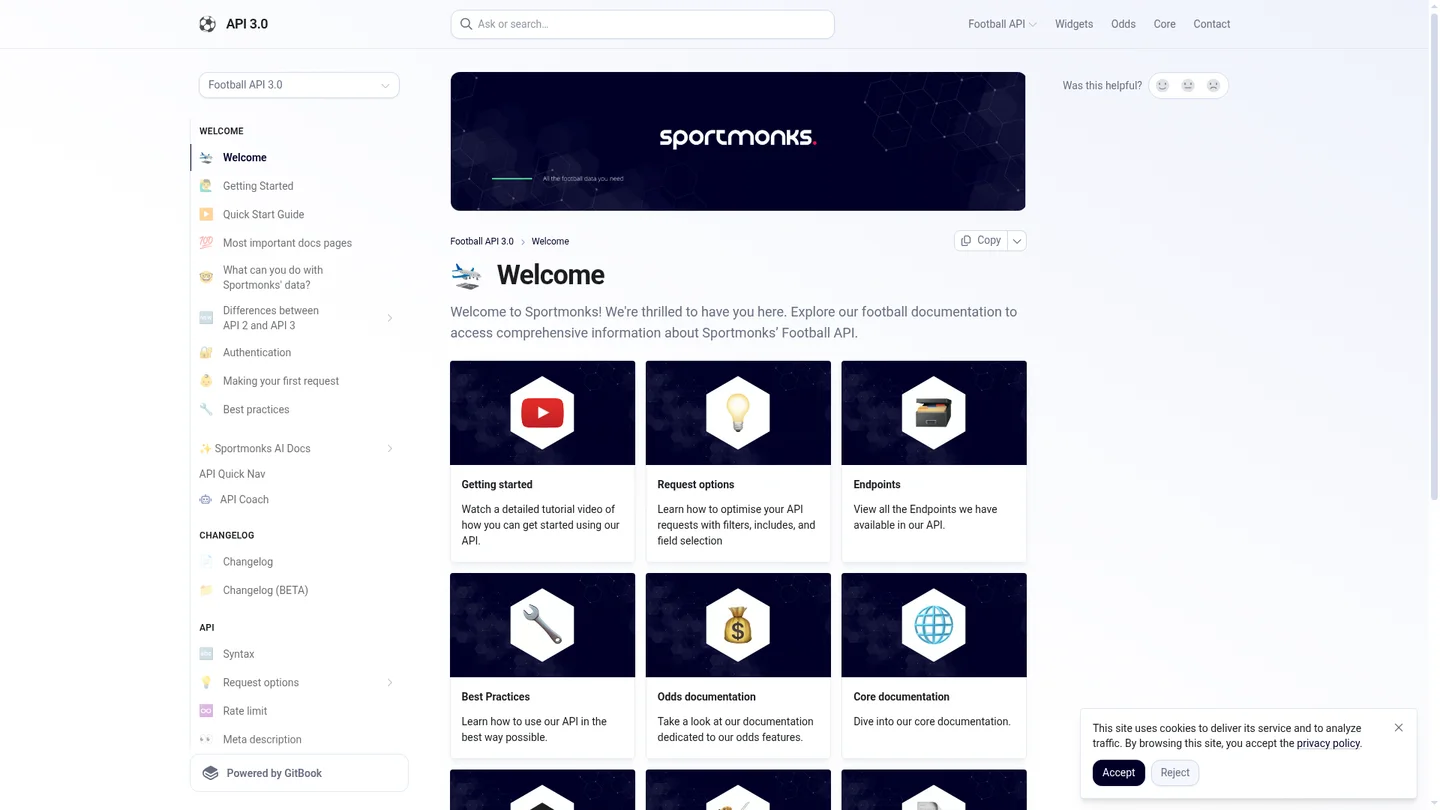The image size is (1440, 810).
Task: Click the API 3.0 site title
Action: [247, 24]
